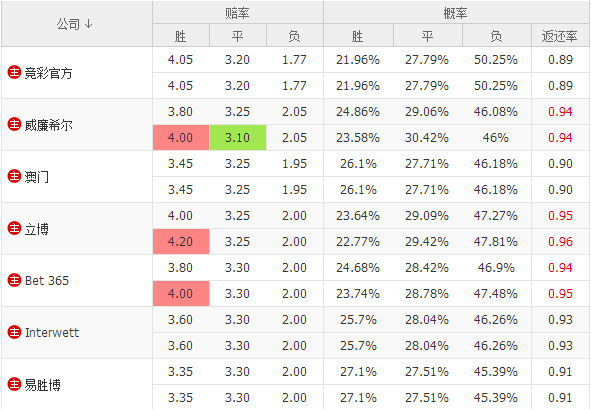Open the Interwett company name link
This screenshot has height=410, width=591.
coord(52,332)
